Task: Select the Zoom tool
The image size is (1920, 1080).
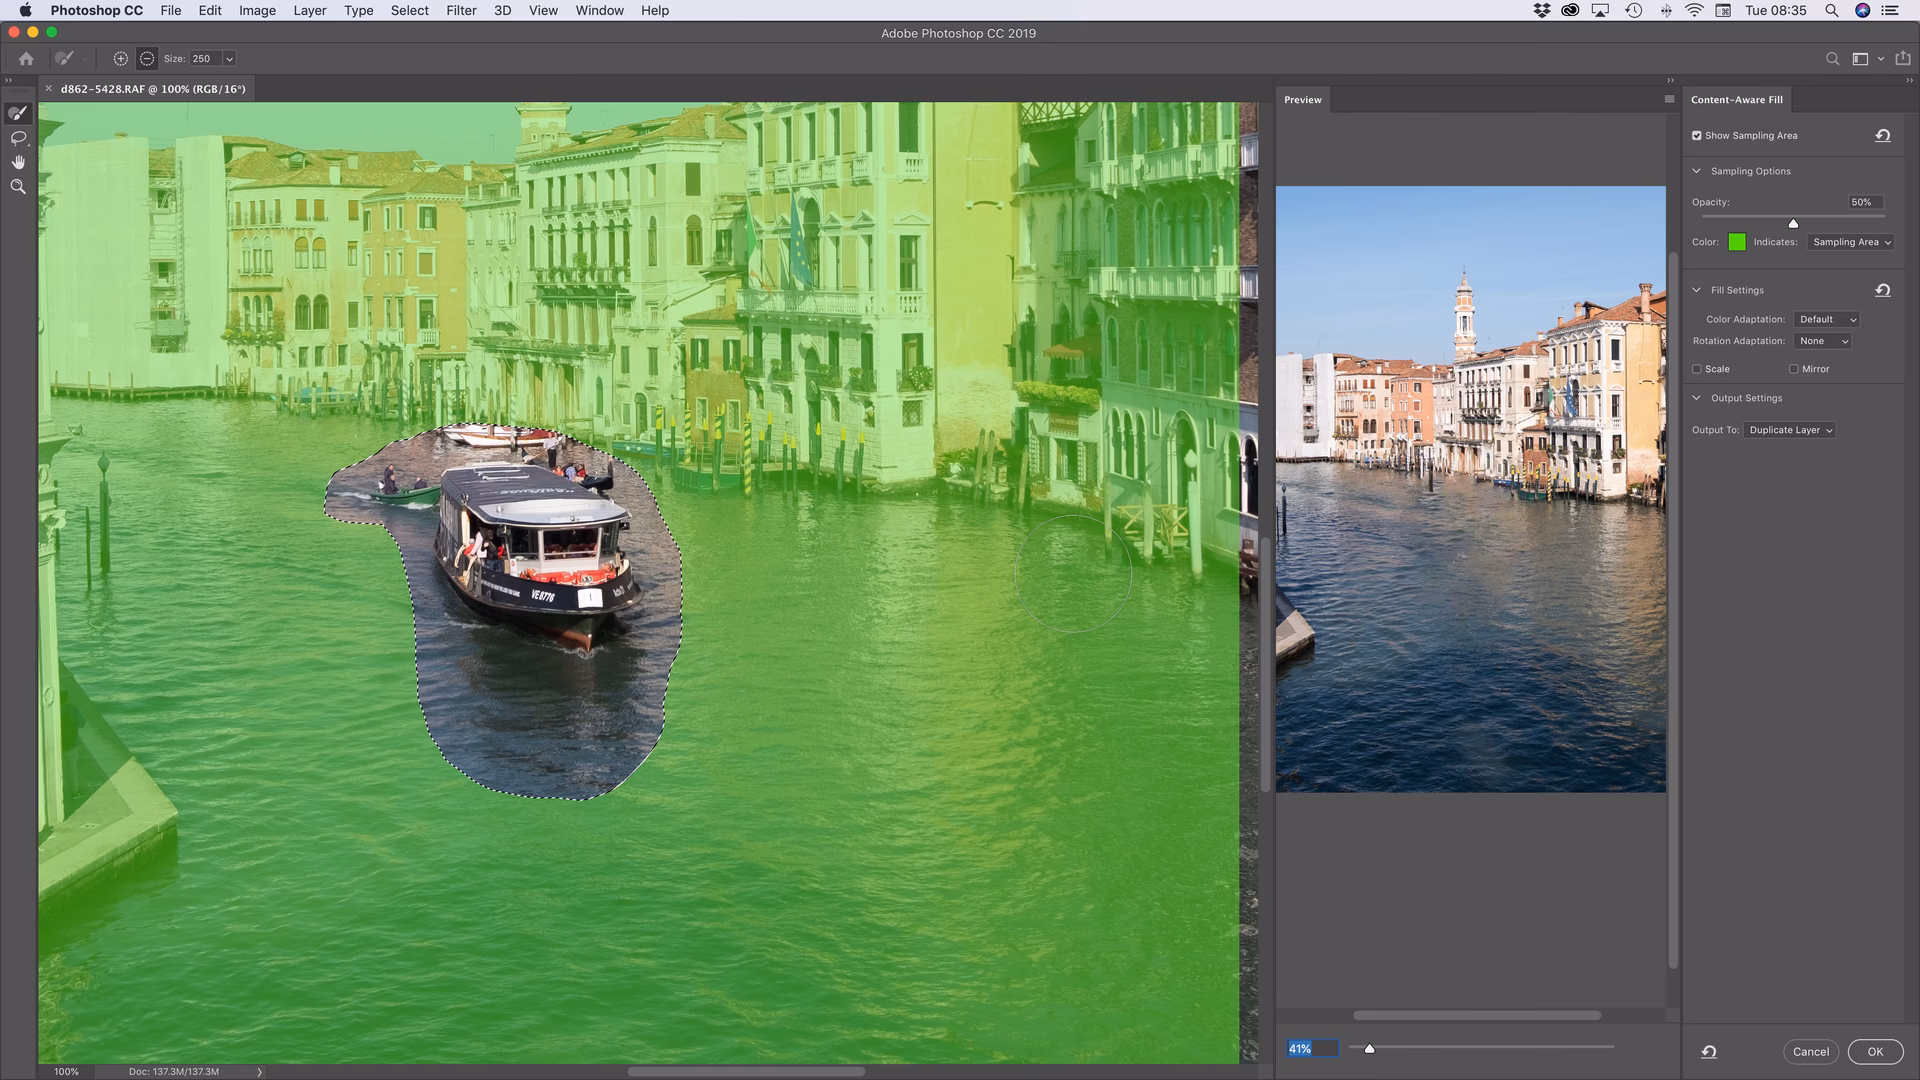Action: point(17,186)
